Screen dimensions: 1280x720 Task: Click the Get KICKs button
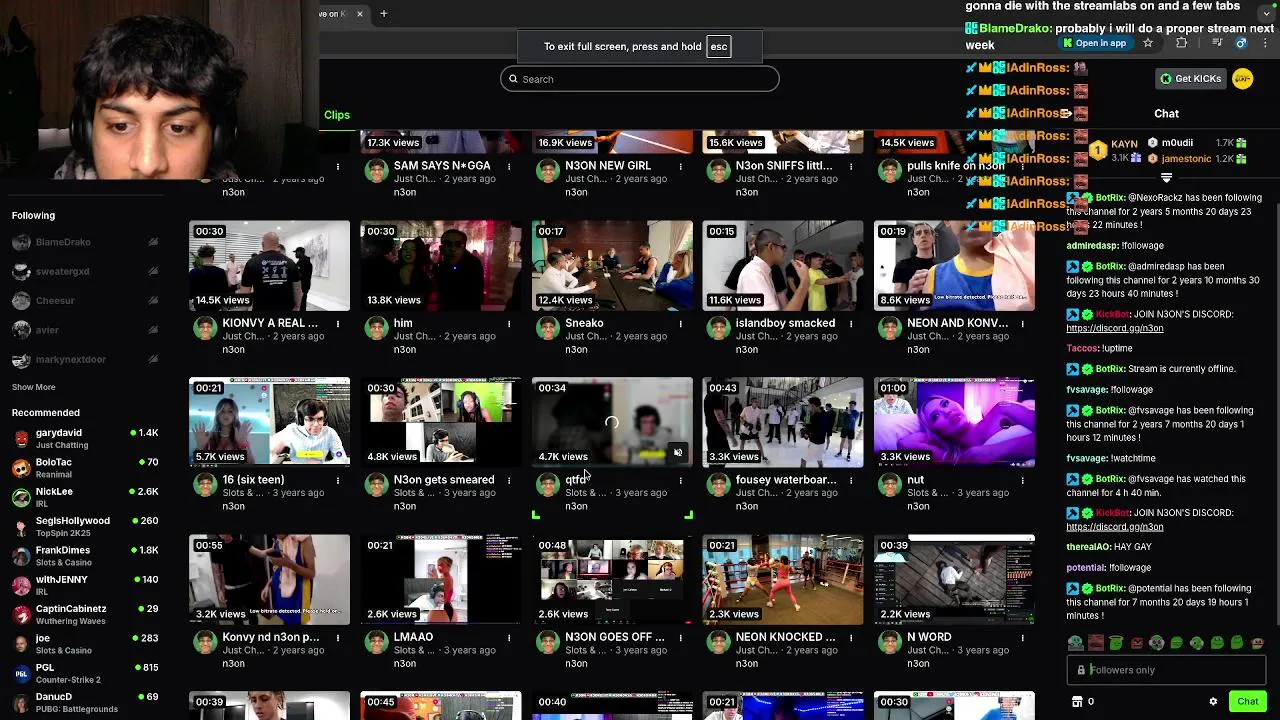pos(1189,79)
